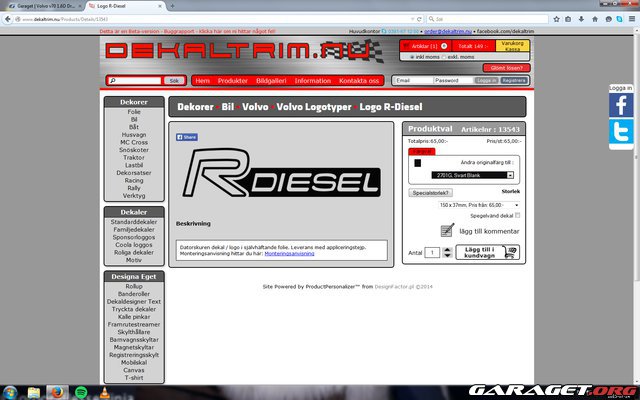Open Spotify from the taskbar
640x400 pixels.
point(81,391)
